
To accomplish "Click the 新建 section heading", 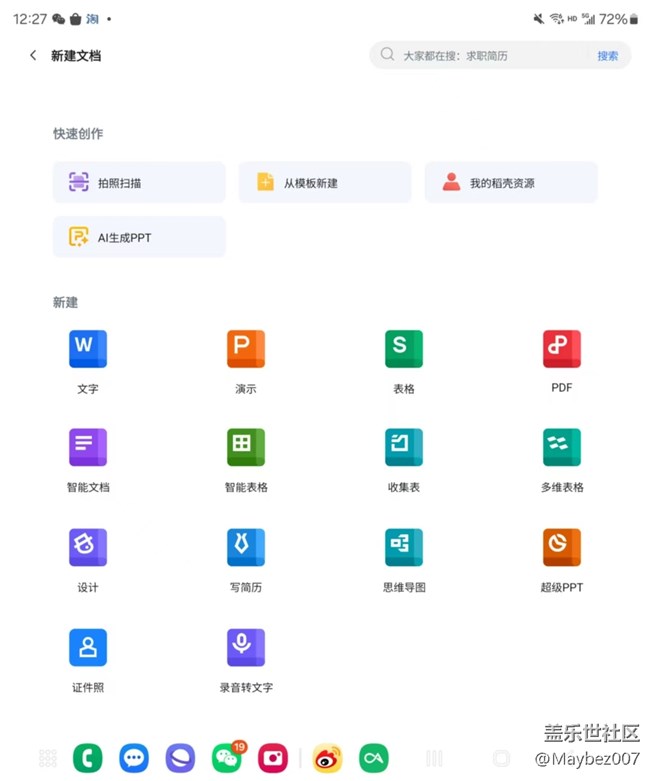I will click(65, 302).
